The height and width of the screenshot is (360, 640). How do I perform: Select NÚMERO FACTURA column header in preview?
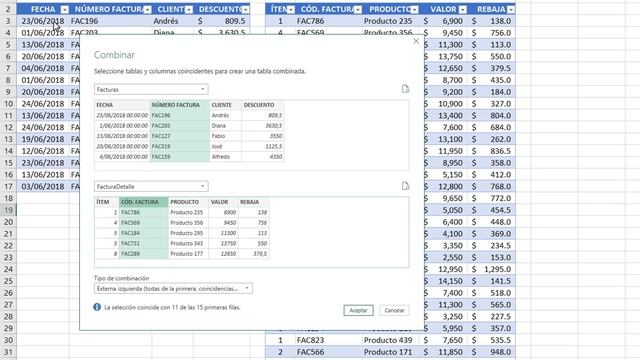pyautogui.click(x=180, y=105)
